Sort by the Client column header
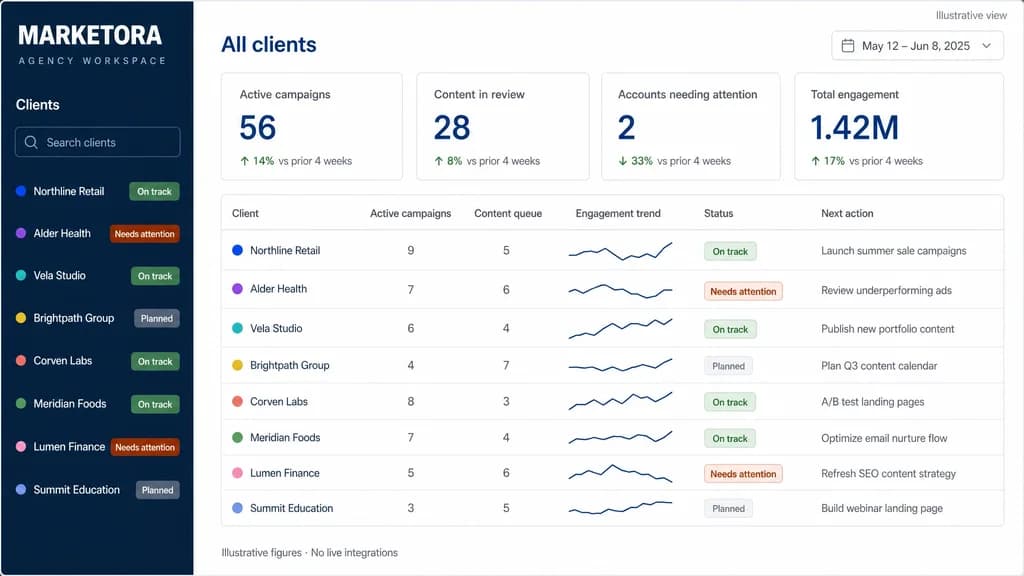1024x576 pixels. click(245, 213)
